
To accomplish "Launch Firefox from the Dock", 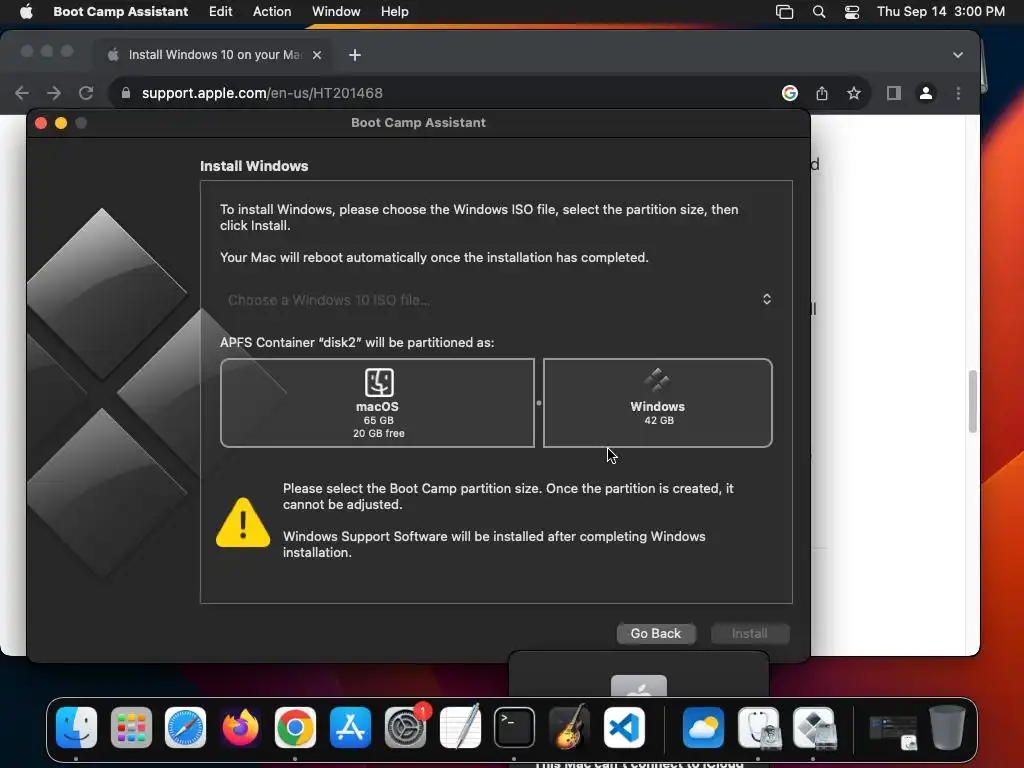I will pyautogui.click(x=240, y=728).
